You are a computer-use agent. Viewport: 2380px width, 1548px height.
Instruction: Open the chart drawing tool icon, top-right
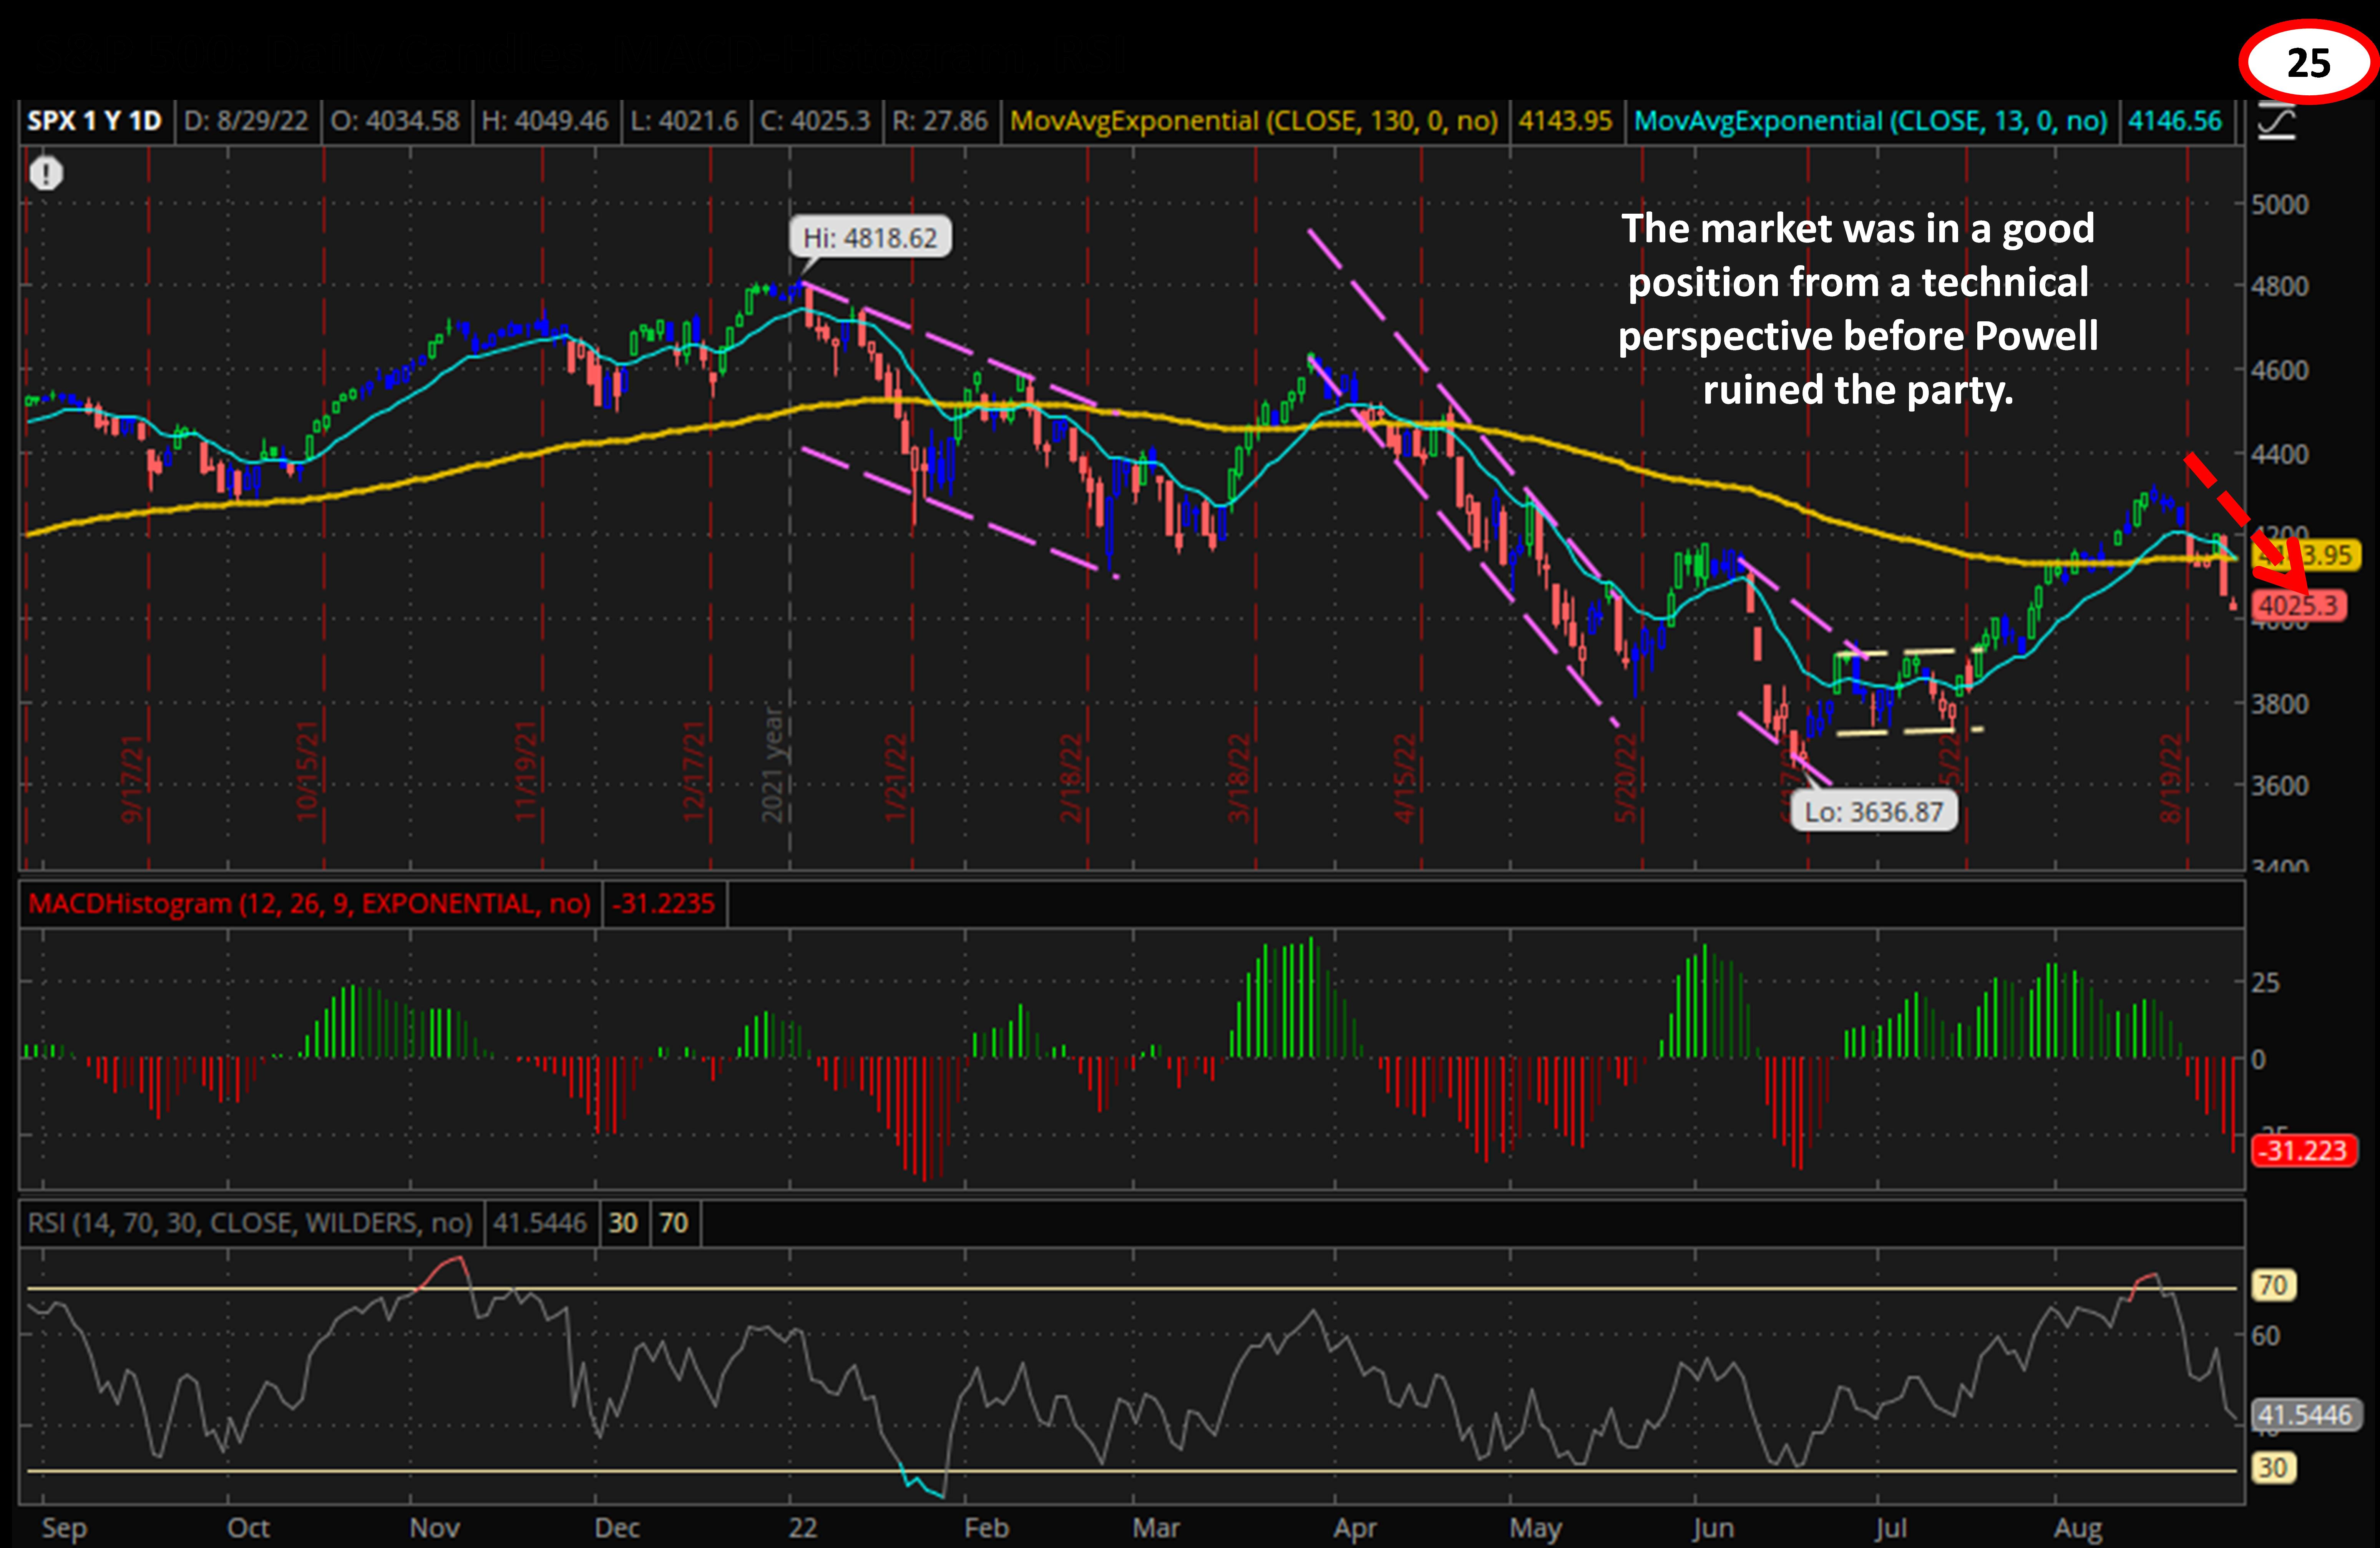tap(2277, 122)
